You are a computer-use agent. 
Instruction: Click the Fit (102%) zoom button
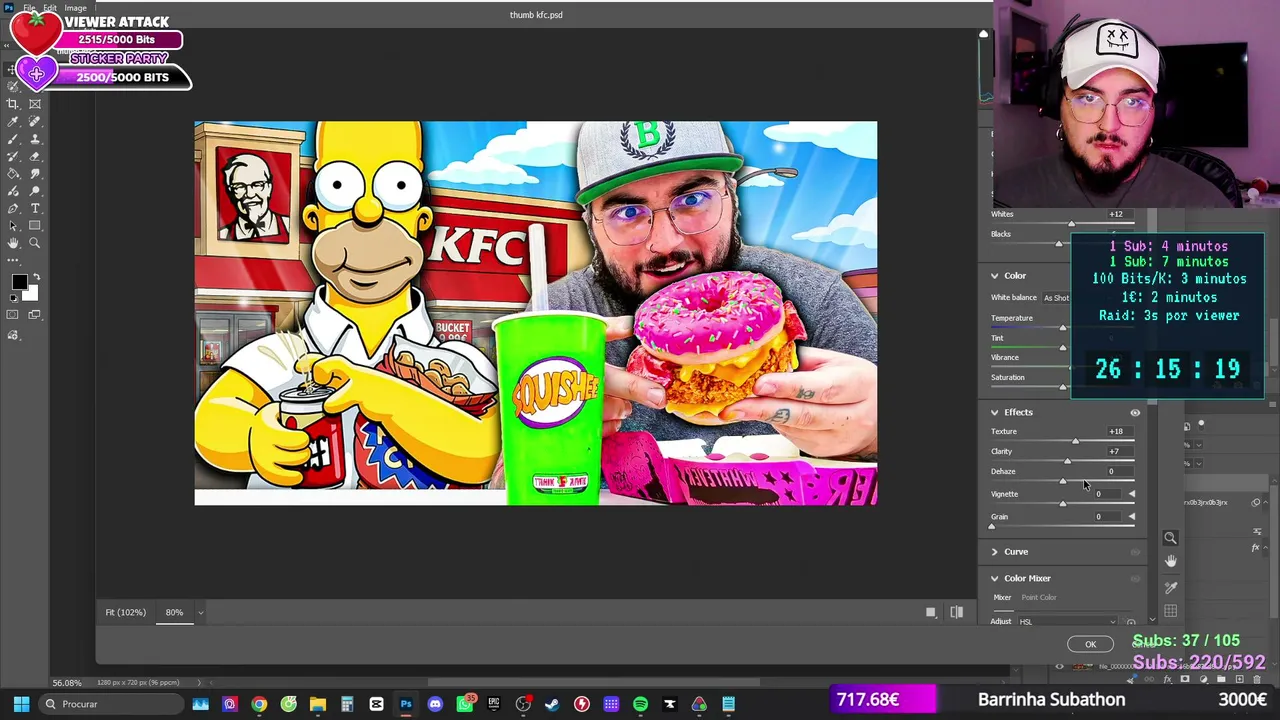point(125,612)
